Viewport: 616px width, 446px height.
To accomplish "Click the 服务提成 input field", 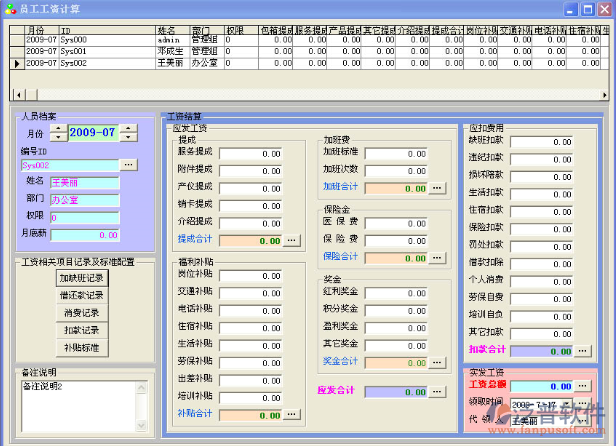I will coord(251,155).
